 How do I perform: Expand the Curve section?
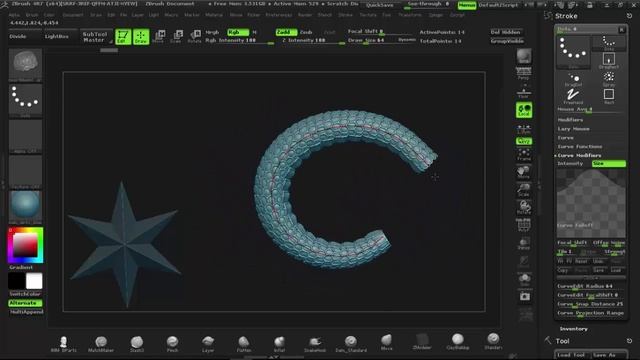[565, 138]
